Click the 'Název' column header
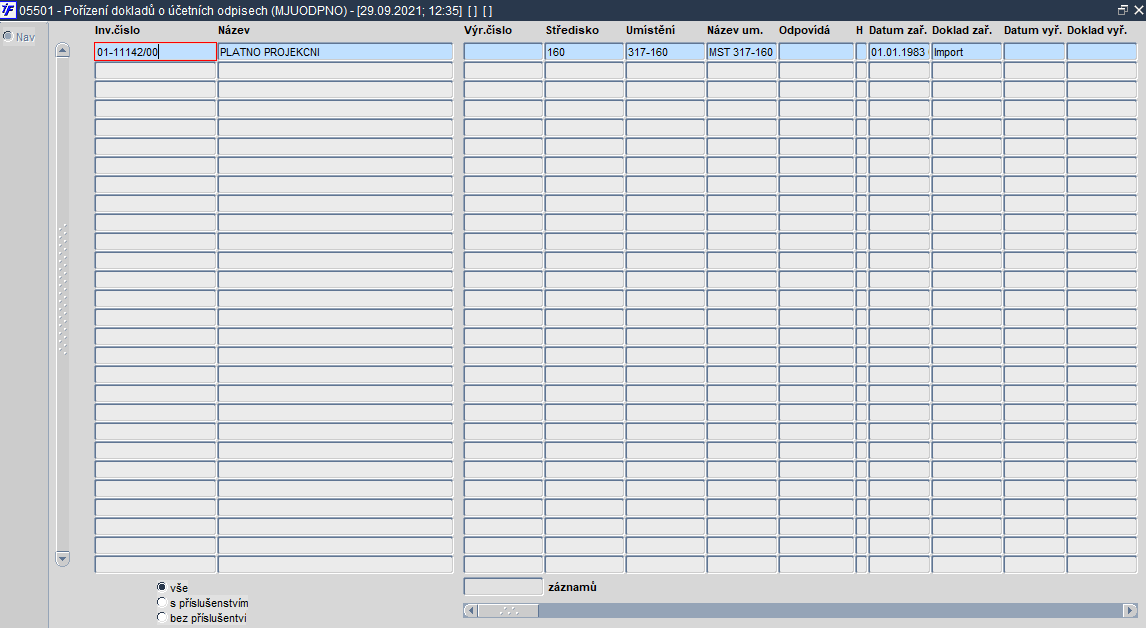Viewport: 1146px width, 628px height. click(x=234, y=30)
